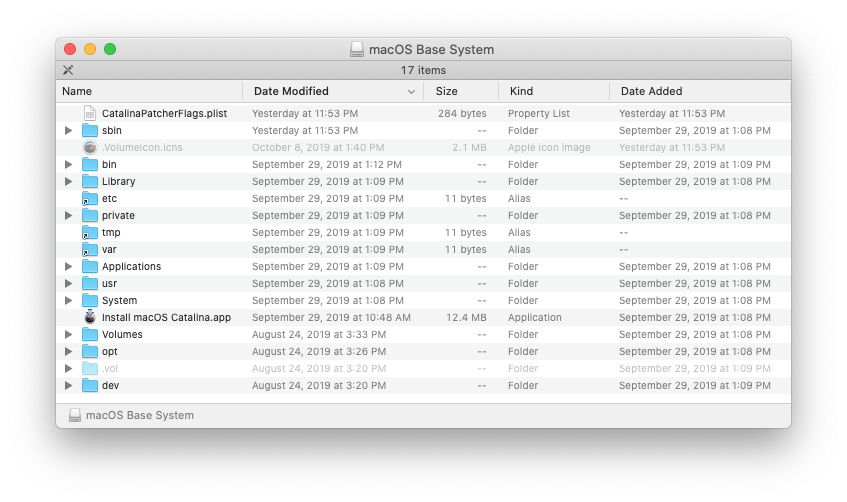Click the disk icon in the path bar
The height and width of the screenshot is (502, 847).
click(x=75, y=415)
